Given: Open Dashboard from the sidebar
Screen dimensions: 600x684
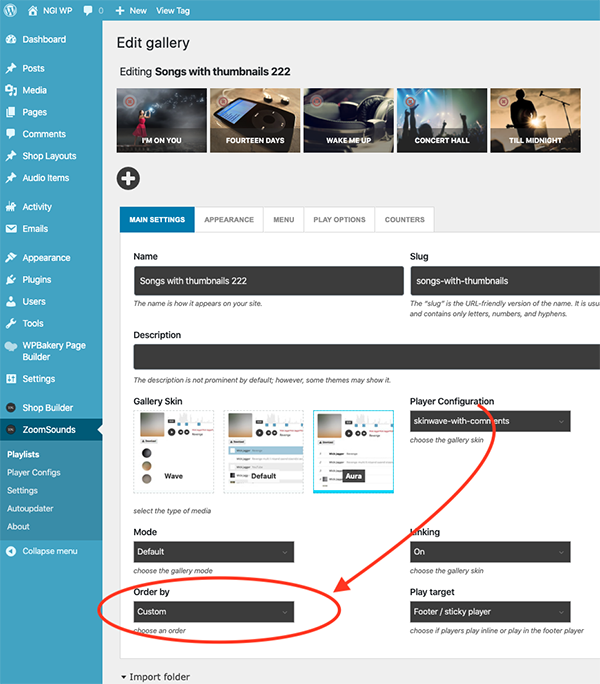Looking at the screenshot, I should coord(43,40).
